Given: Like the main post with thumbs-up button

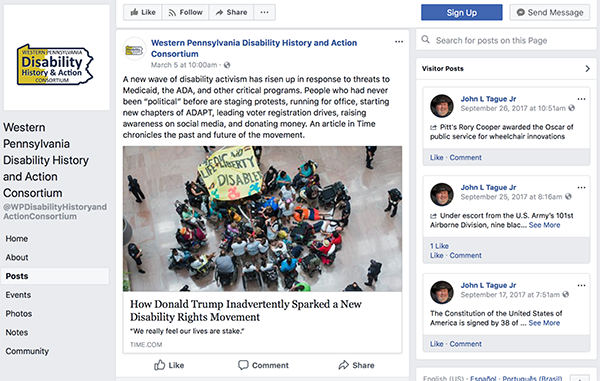Looking at the screenshot, I should (x=169, y=365).
